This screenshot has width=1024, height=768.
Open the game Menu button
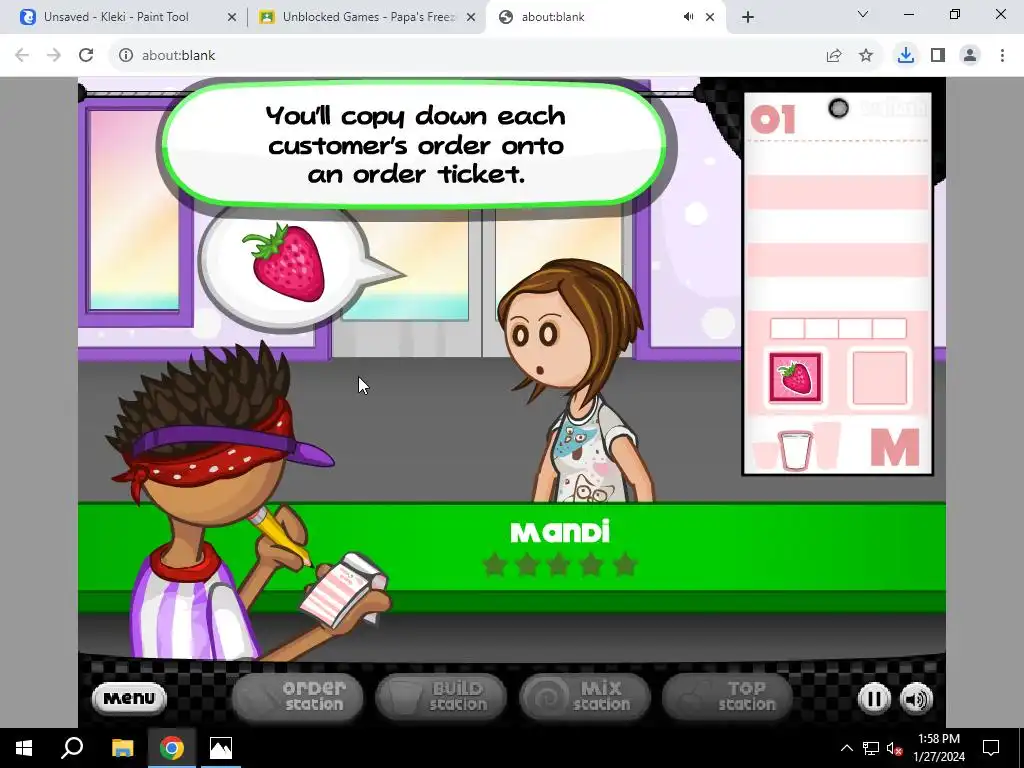[129, 698]
